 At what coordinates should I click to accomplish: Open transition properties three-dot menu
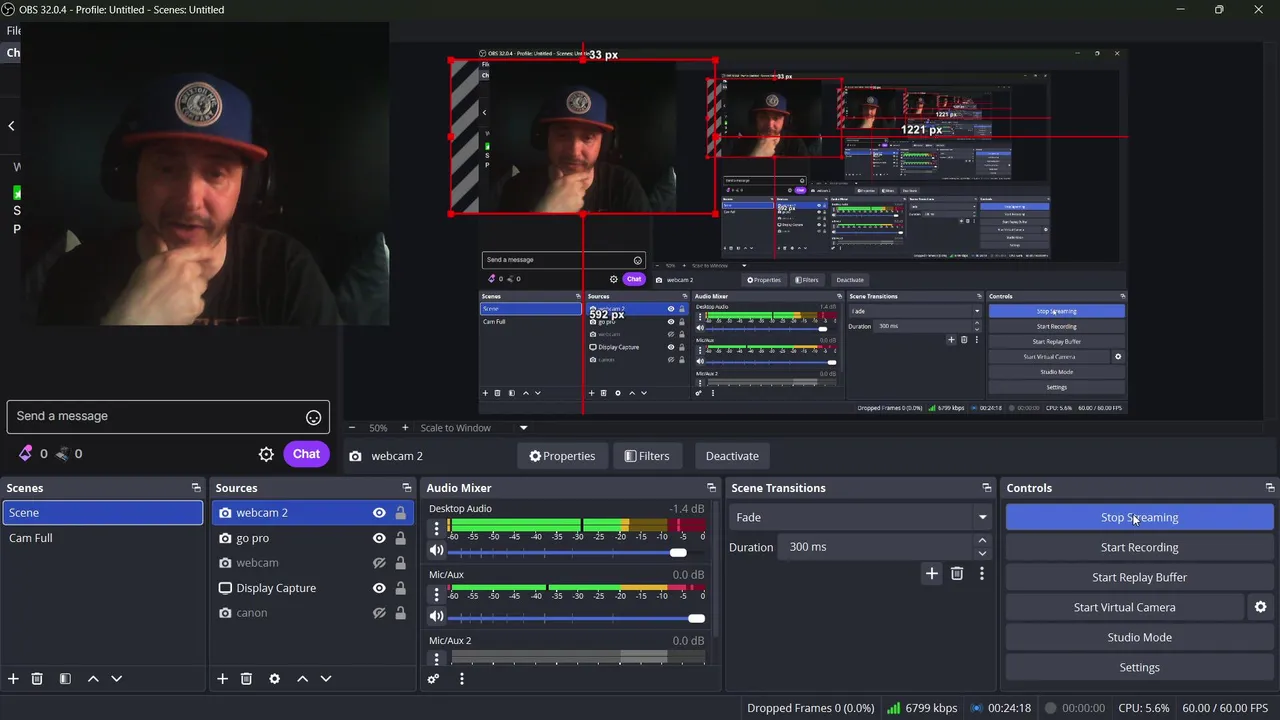pos(981,573)
